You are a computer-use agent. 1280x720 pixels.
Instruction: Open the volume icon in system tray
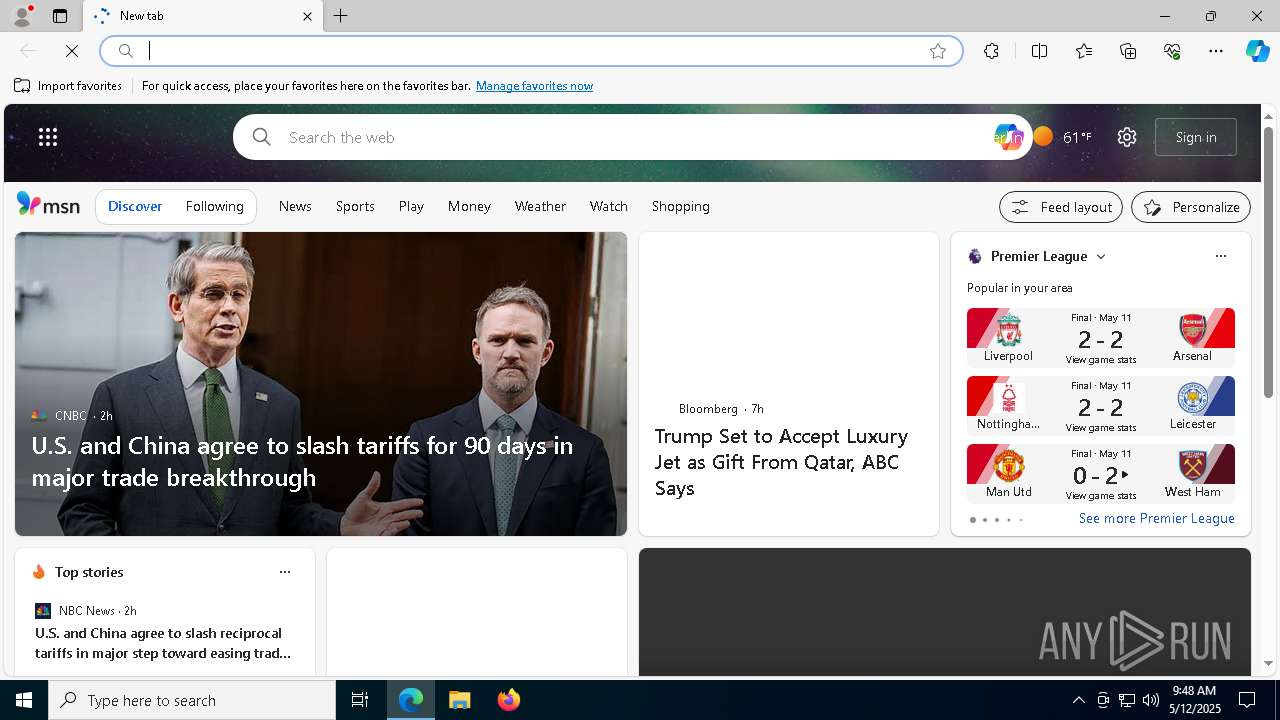coord(1151,700)
